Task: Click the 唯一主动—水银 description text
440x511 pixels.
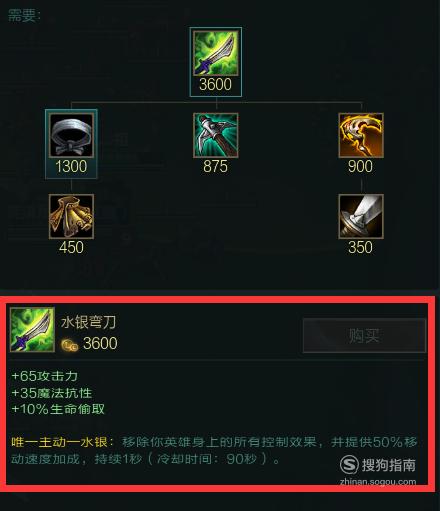Action: [x=60, y=442]
